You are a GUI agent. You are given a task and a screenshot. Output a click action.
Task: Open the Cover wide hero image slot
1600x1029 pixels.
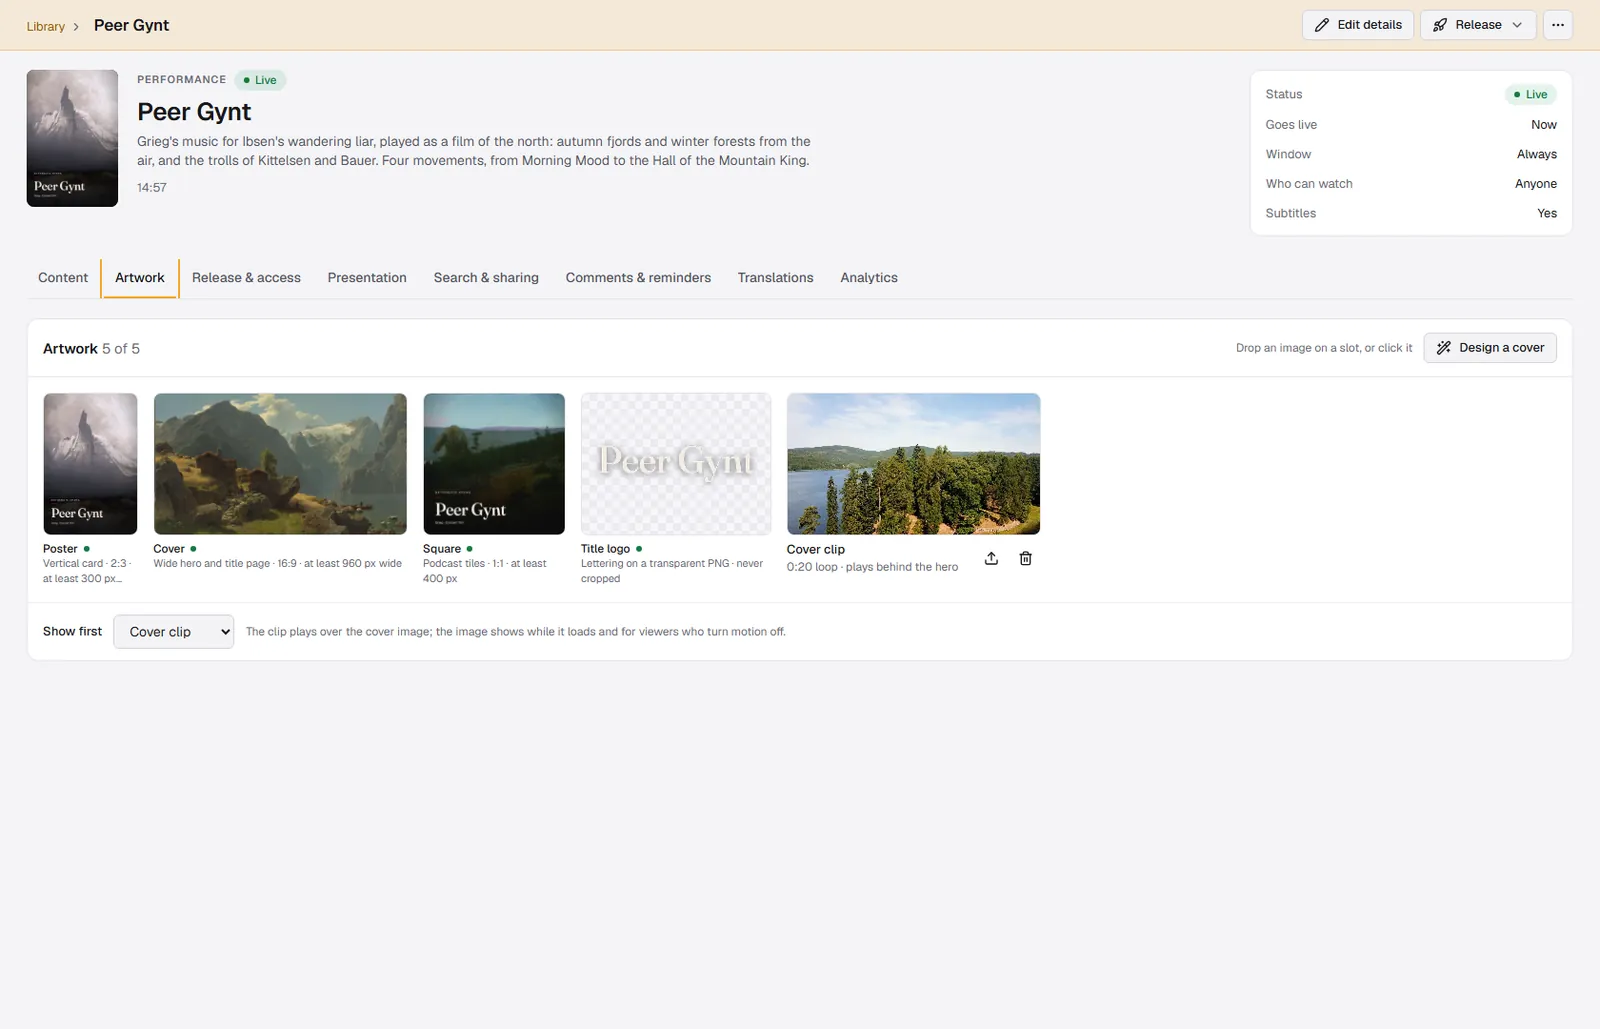(x=280, y=464)
